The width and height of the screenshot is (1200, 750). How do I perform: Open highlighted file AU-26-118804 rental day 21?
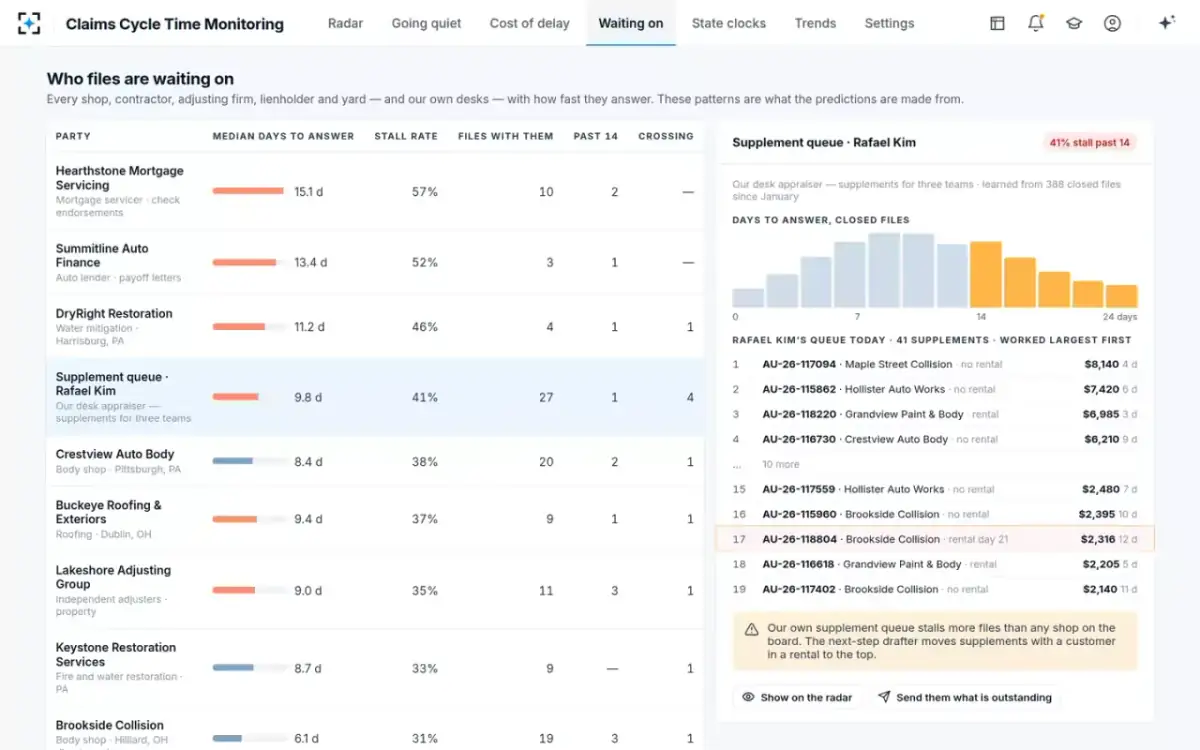coord(935,539)
